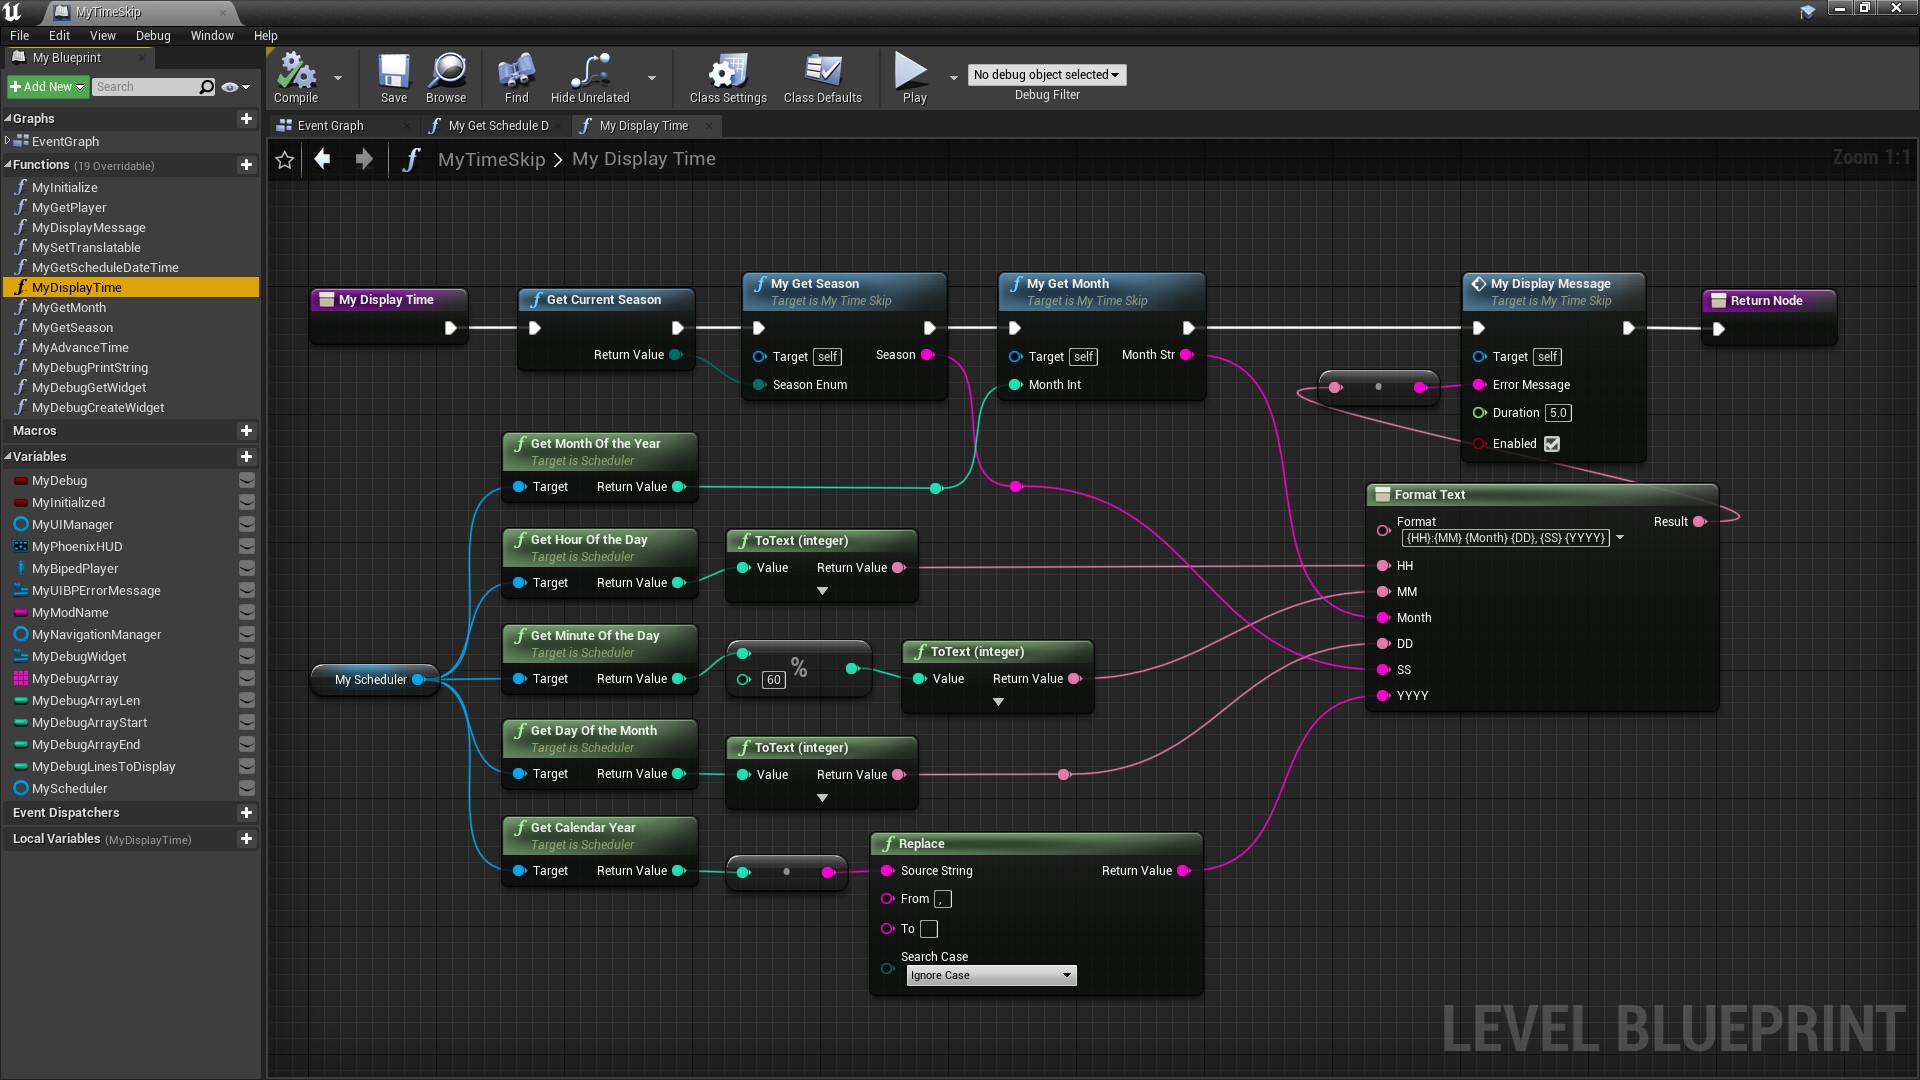Expand EventGraph tree item

7,141
